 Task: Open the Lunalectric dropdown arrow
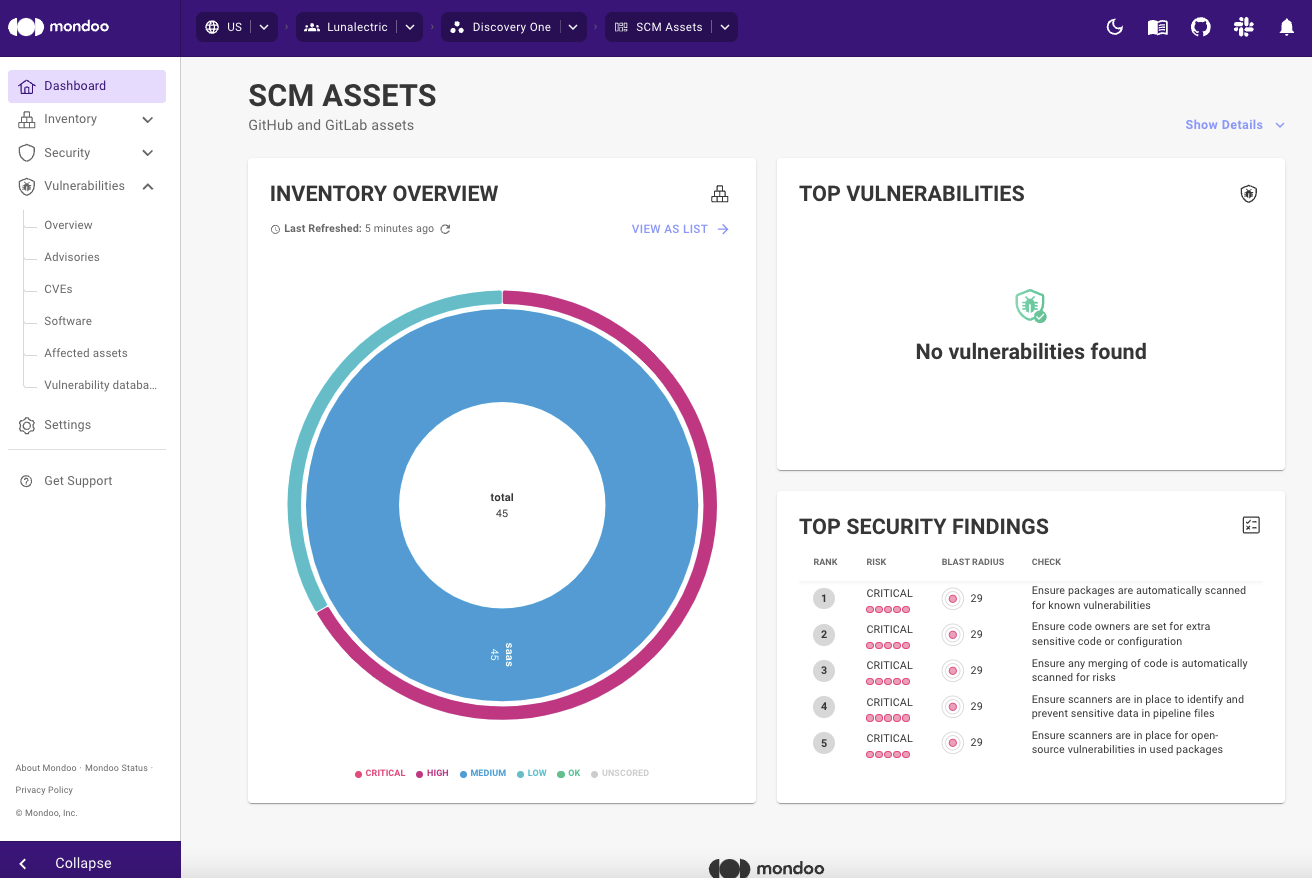410,27
